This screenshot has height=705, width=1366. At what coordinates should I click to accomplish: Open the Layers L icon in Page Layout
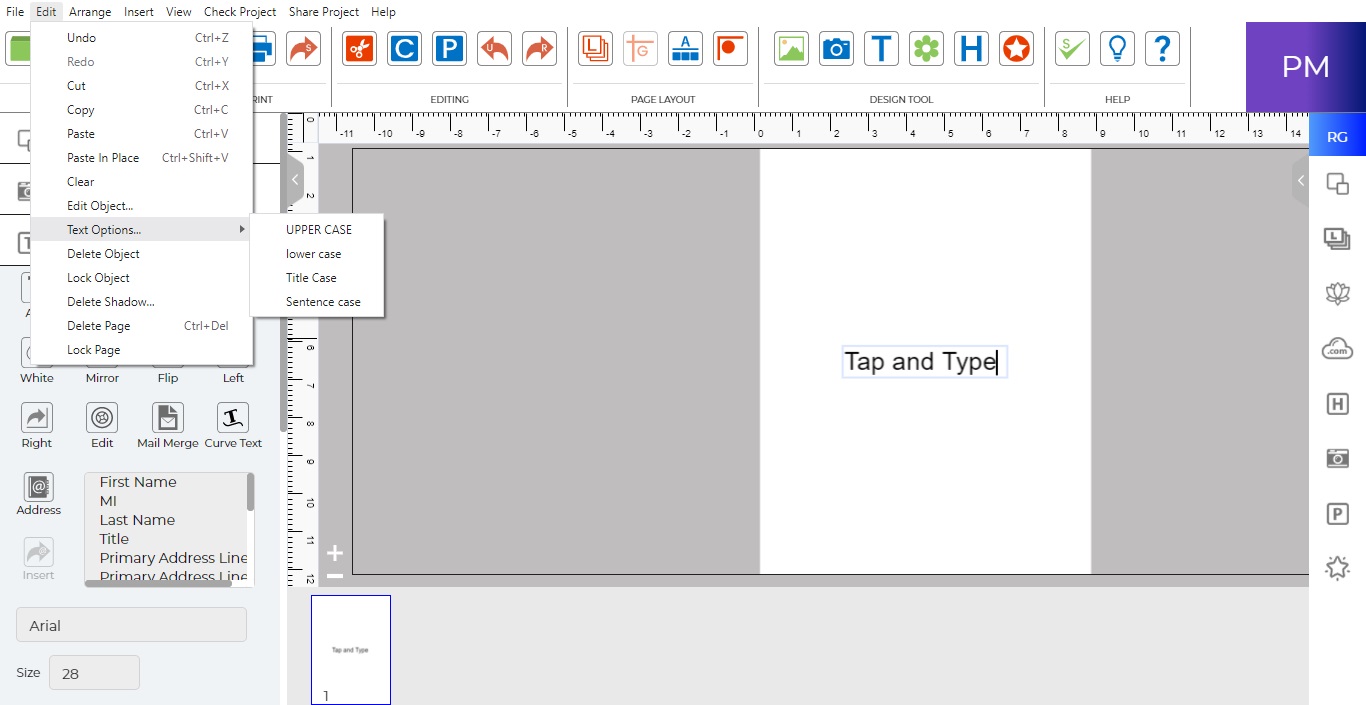pos(596,48)
